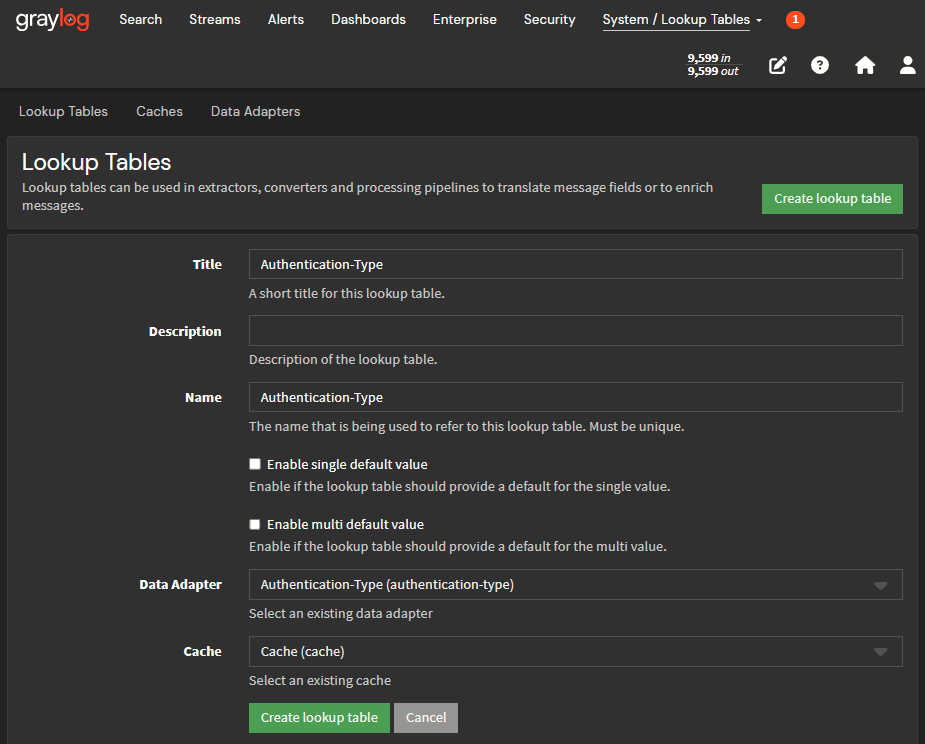Switch to the Data Adapters tab
The image size is (925, 744).
pyautogui.click(x=255, y=112)
